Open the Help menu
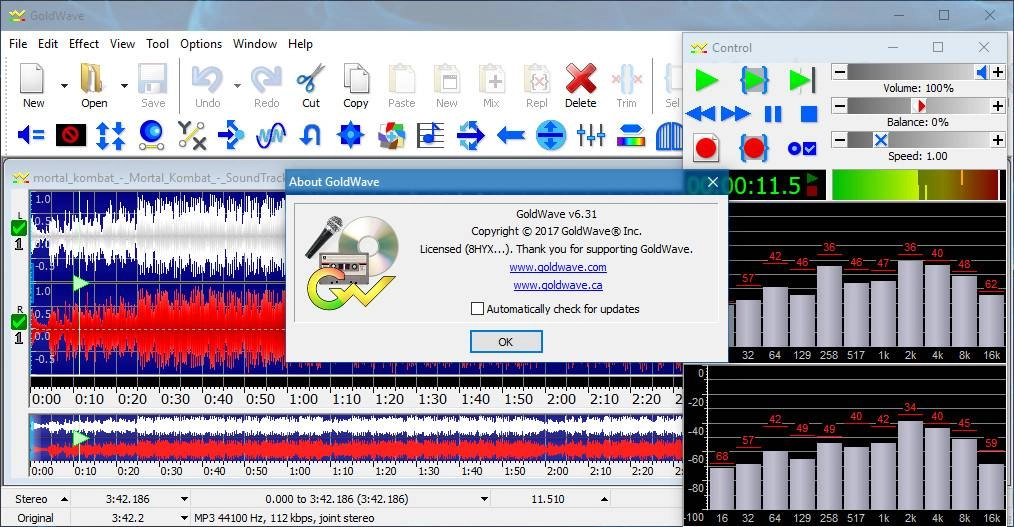This screenshot has height=527, width=1014. (x=300, y=44)
